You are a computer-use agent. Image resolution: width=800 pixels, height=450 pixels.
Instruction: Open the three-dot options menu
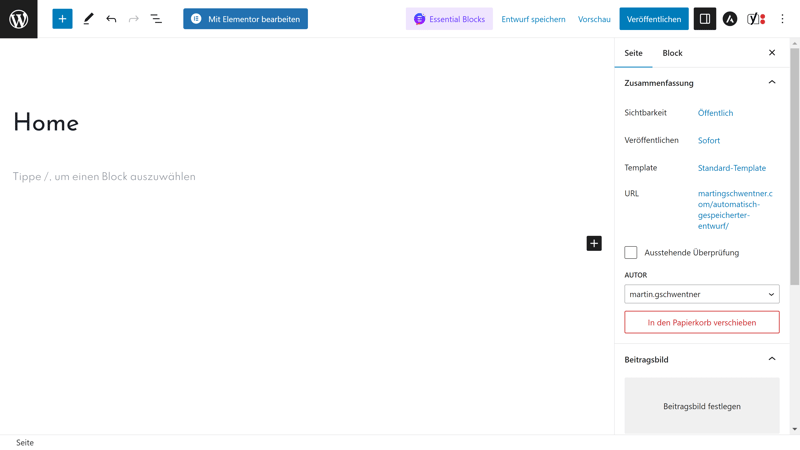click(x=782, y=19)
